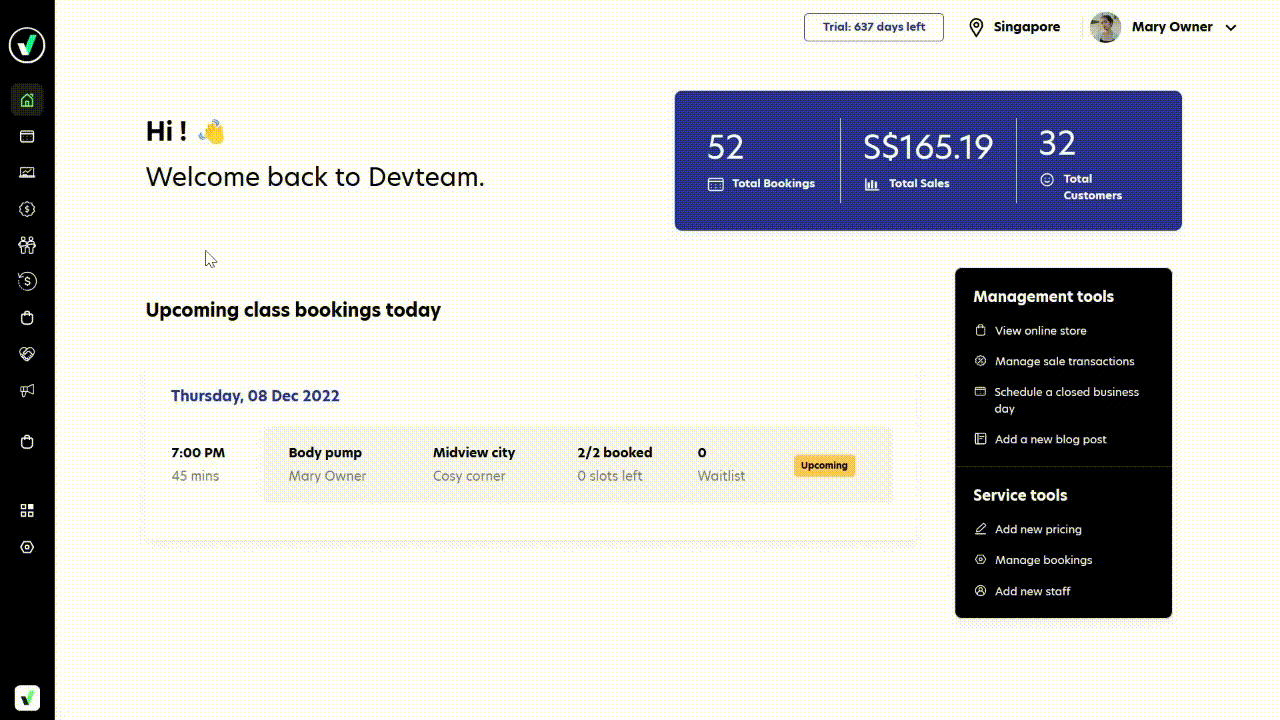Open Add new pricing link
This screenshot has width=1280, height=720.
[1038, 529]
